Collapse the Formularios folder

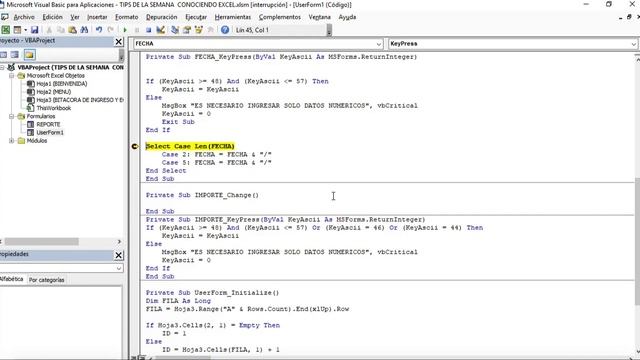point(12,116)
